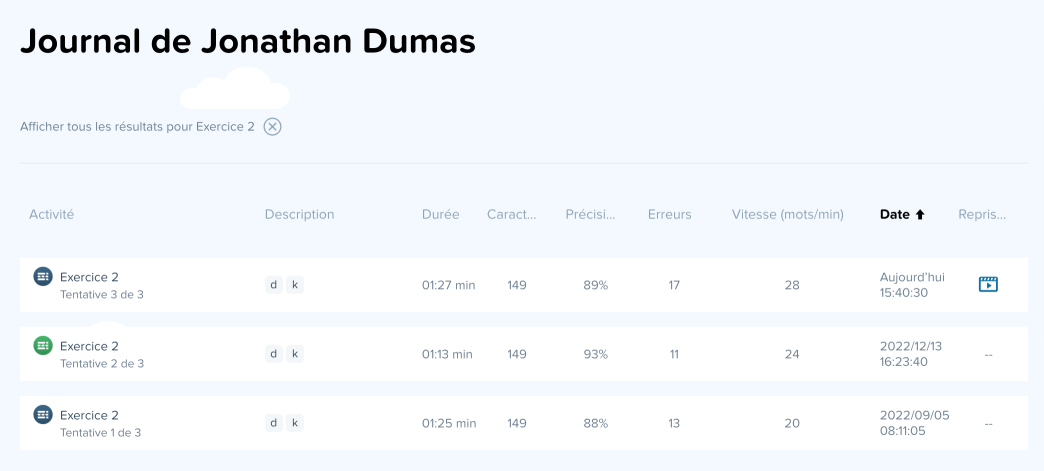Toggle the Date column sort arrow
Screen dimensions: 1044x471
(920, 214)
